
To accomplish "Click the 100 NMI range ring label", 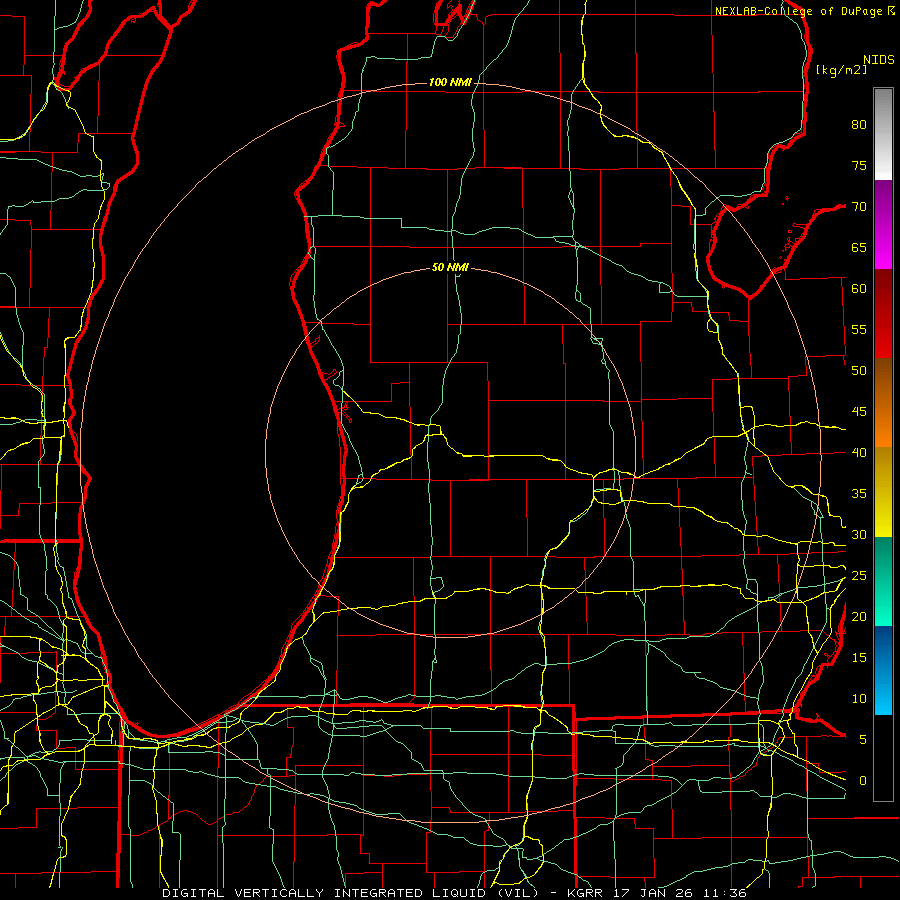I will point(450,83).
